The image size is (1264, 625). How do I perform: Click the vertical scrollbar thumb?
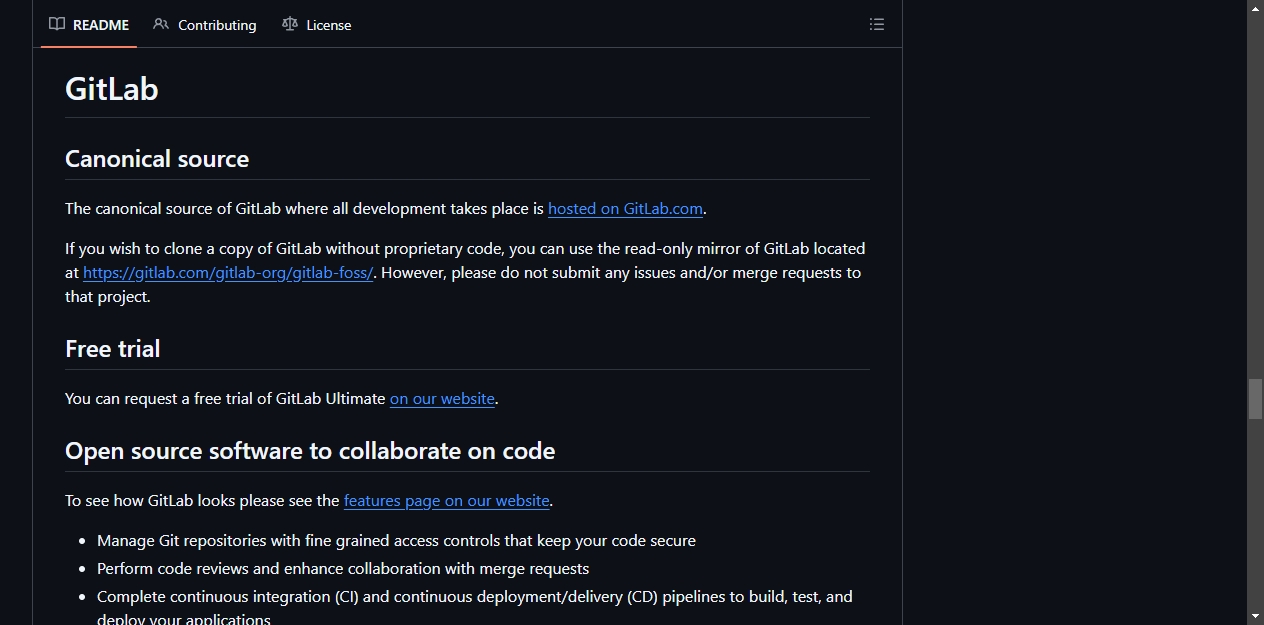1255,399
